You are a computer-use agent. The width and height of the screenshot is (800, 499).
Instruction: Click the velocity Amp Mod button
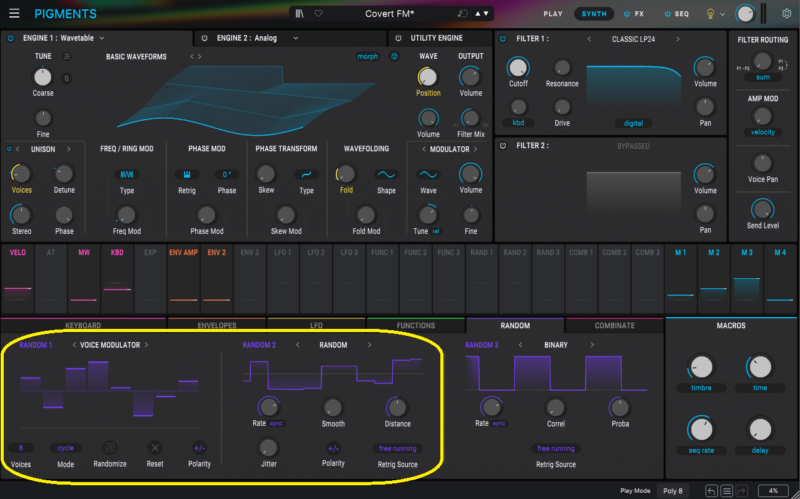(763, 132)
